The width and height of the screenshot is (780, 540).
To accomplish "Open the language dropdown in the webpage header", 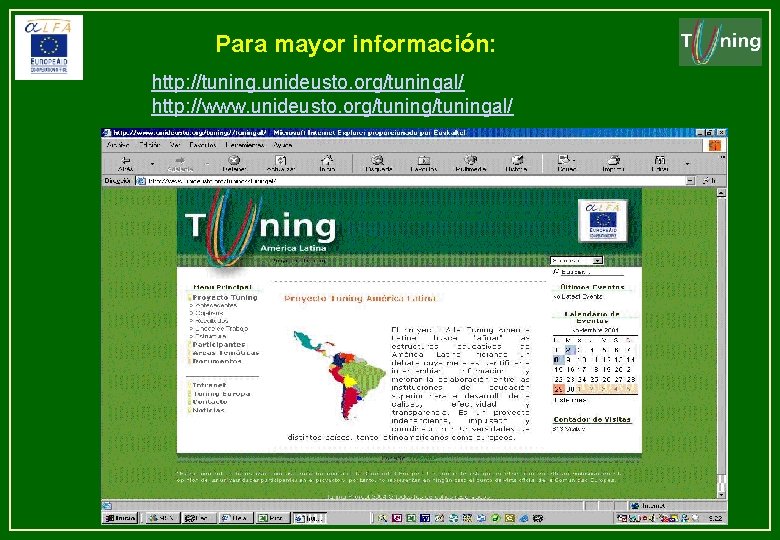I will click(577, 261).
